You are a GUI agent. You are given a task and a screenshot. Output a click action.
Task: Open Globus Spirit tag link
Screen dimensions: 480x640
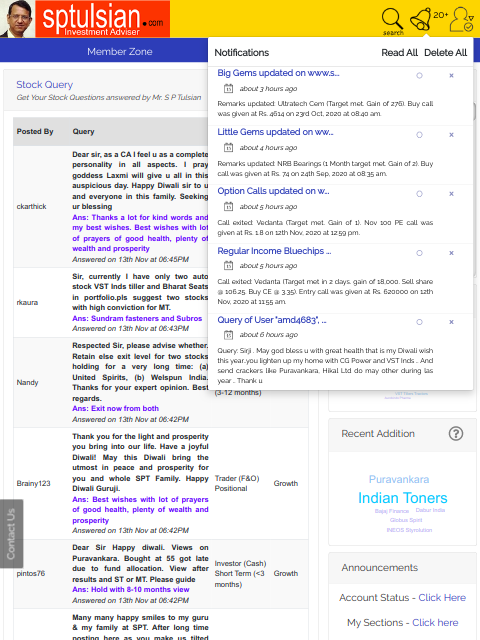point(406,520)
